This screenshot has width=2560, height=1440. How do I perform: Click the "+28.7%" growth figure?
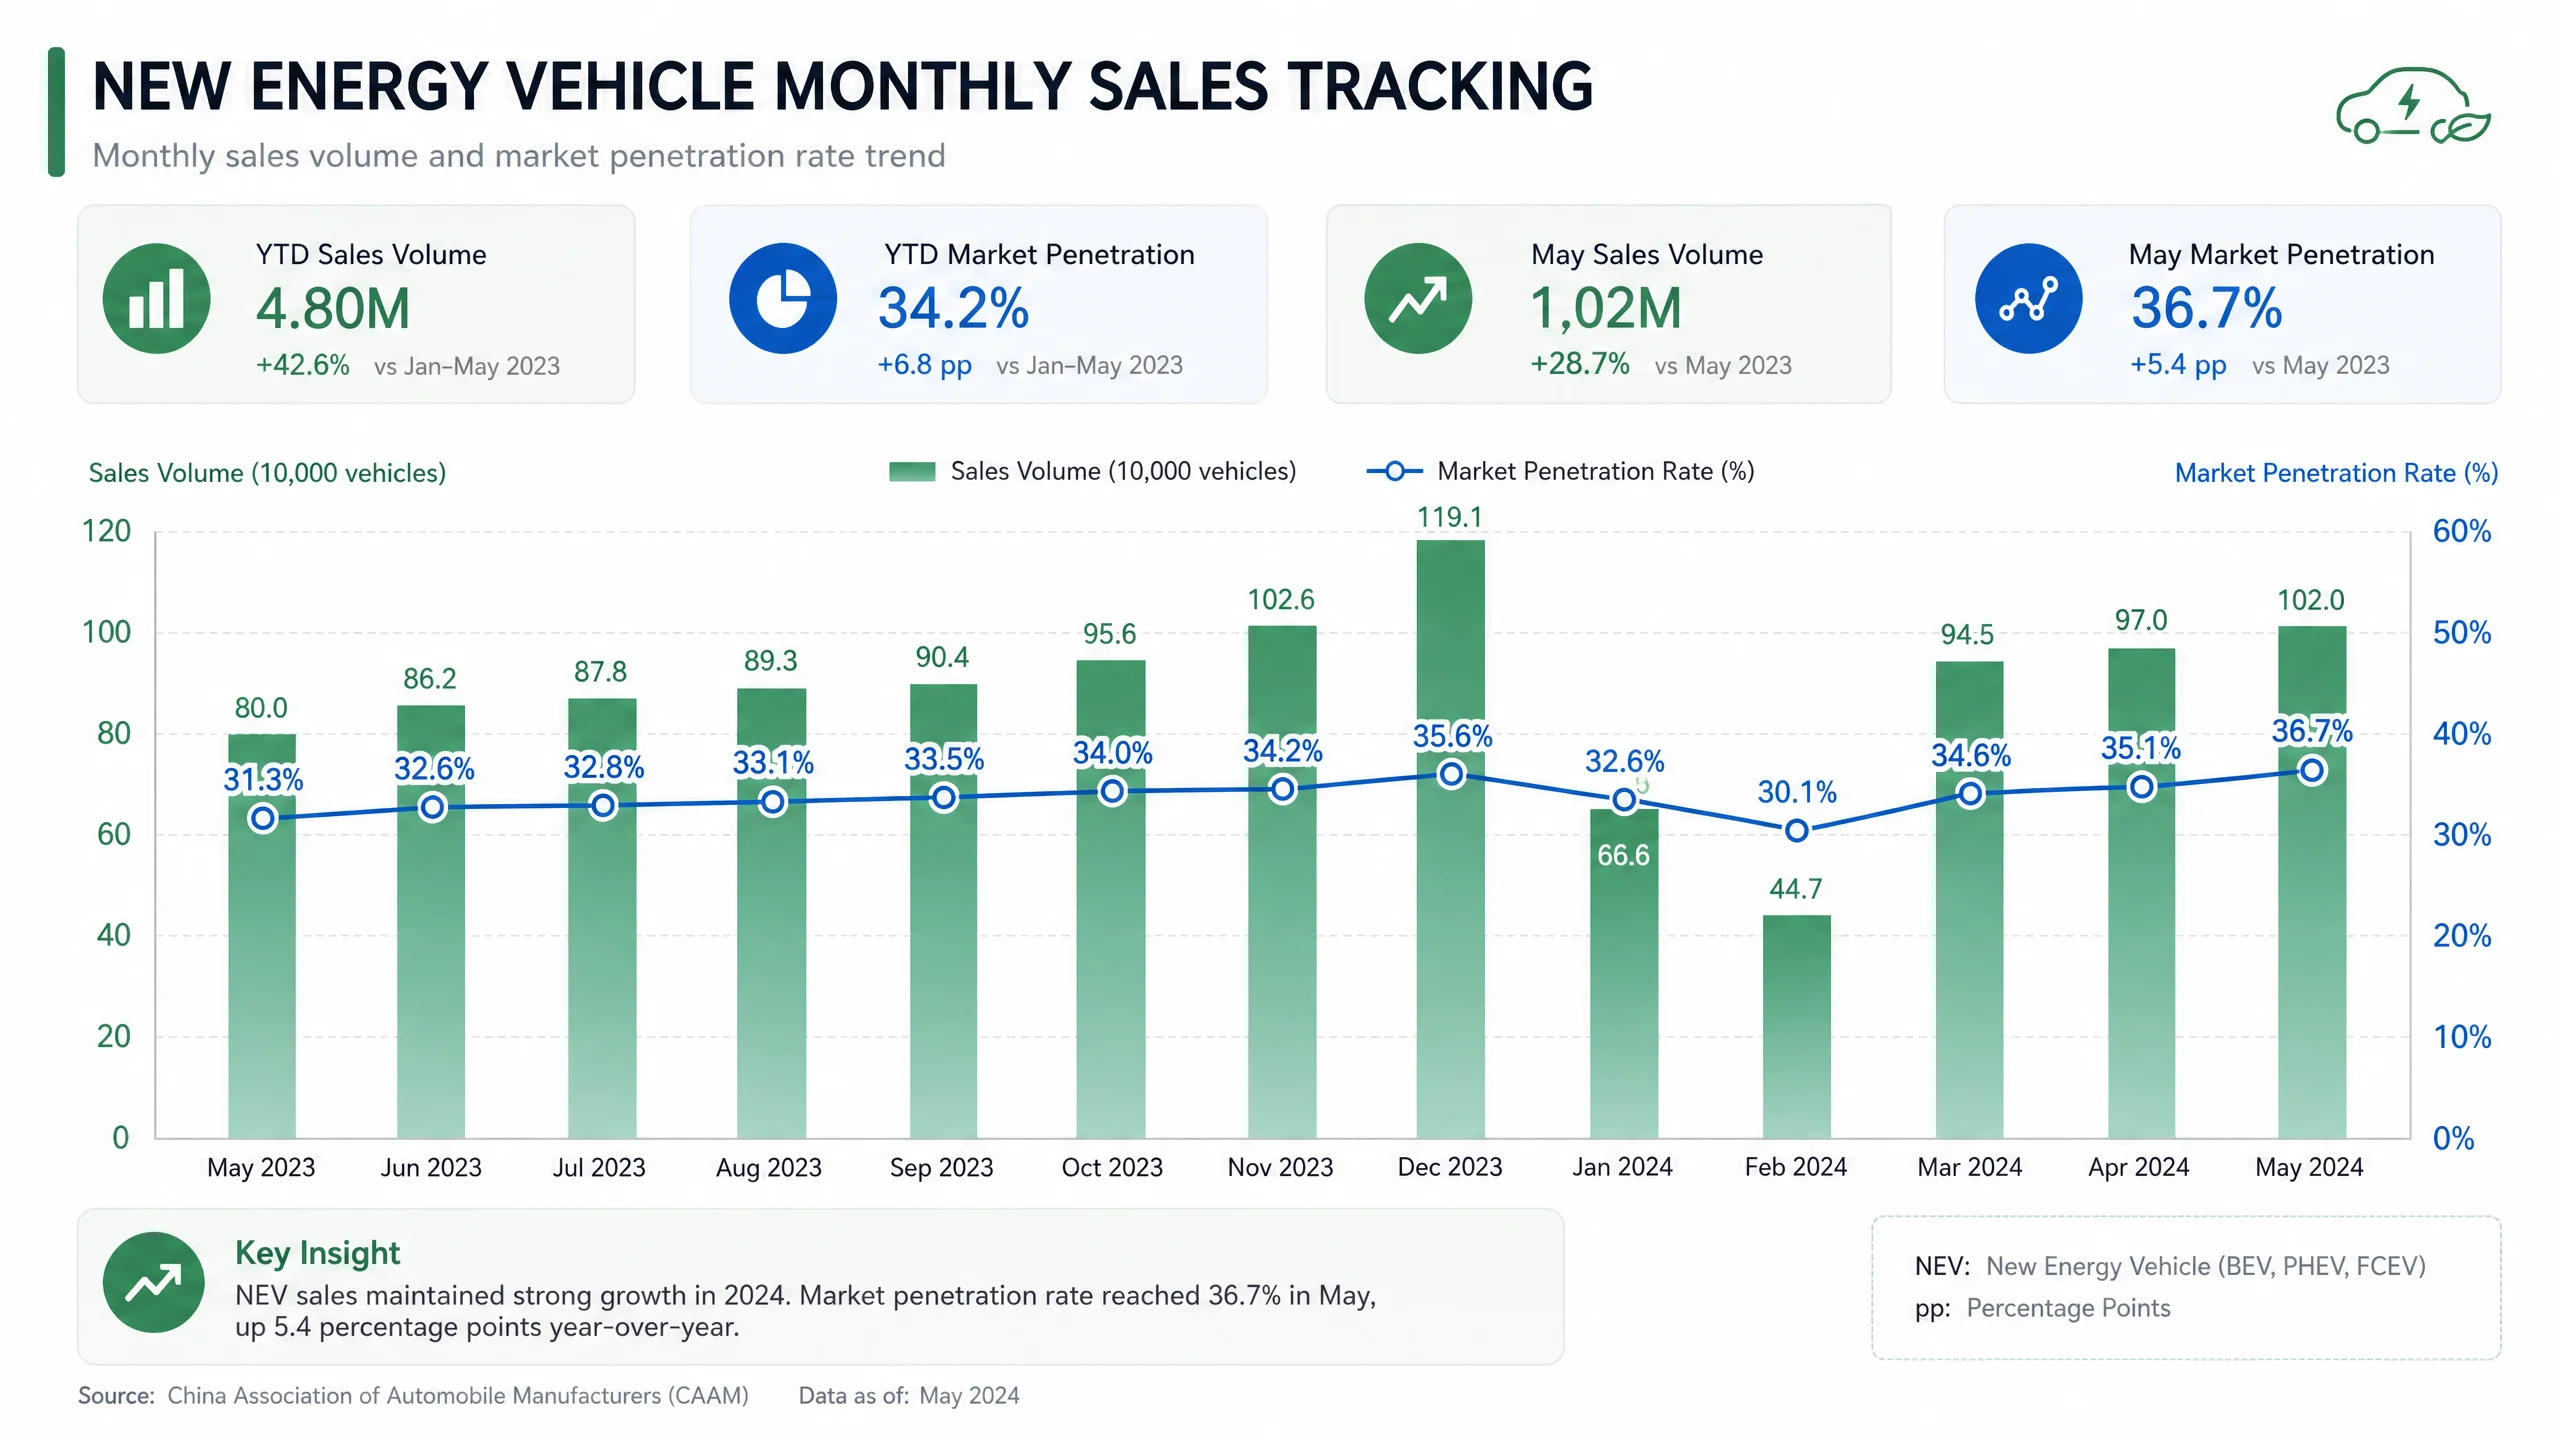click(1580, 363)
